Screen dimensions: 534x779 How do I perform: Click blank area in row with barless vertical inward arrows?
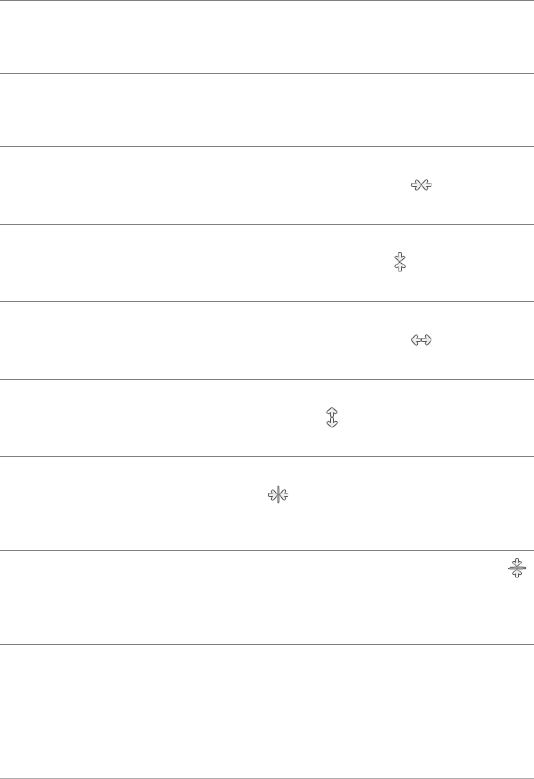pyautogui.click(x=199, y=263)
